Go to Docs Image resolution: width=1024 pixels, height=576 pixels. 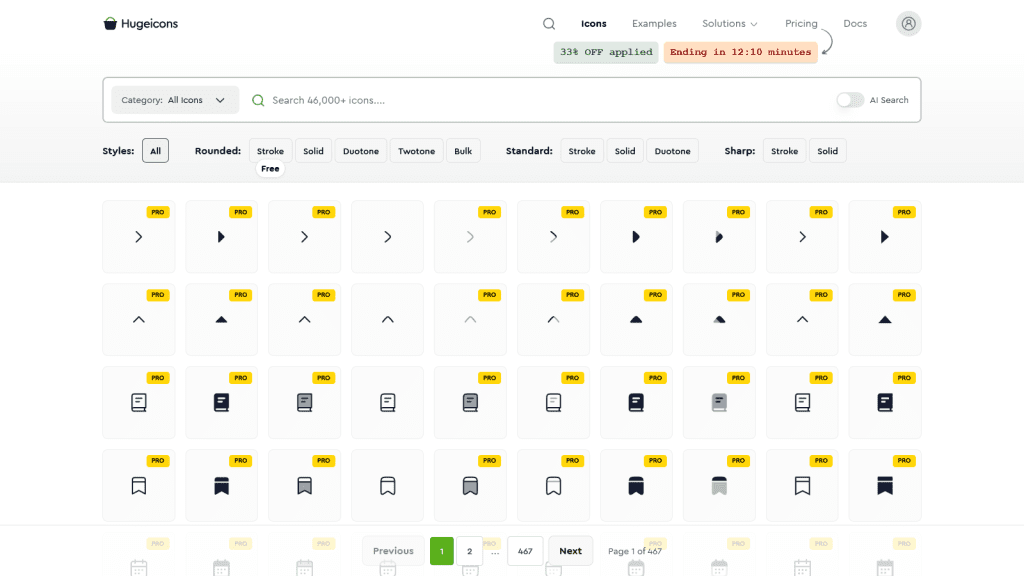pyautogui.click(x=855, y=23)
